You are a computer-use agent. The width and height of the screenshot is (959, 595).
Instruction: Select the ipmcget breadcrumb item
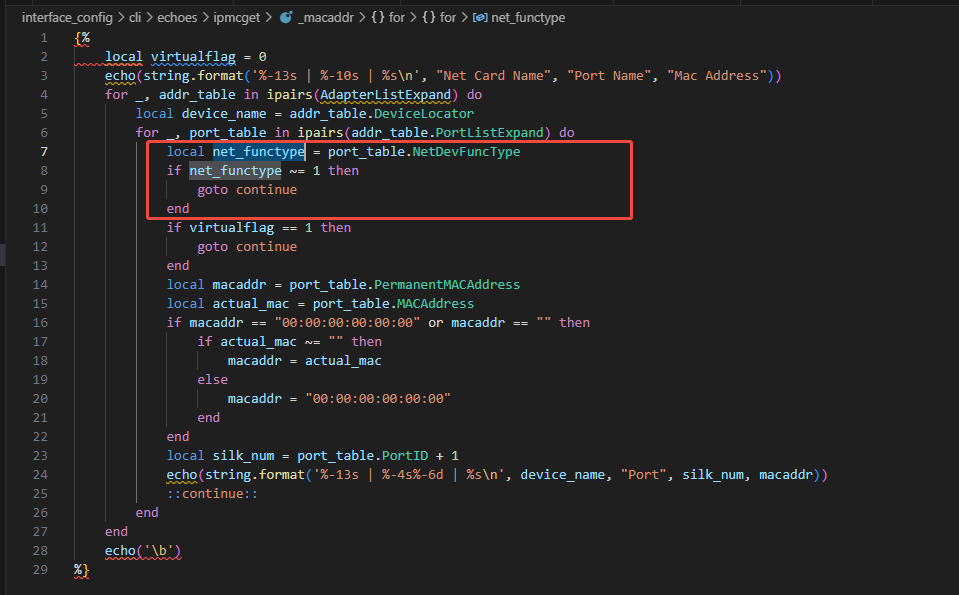[239, 18]
